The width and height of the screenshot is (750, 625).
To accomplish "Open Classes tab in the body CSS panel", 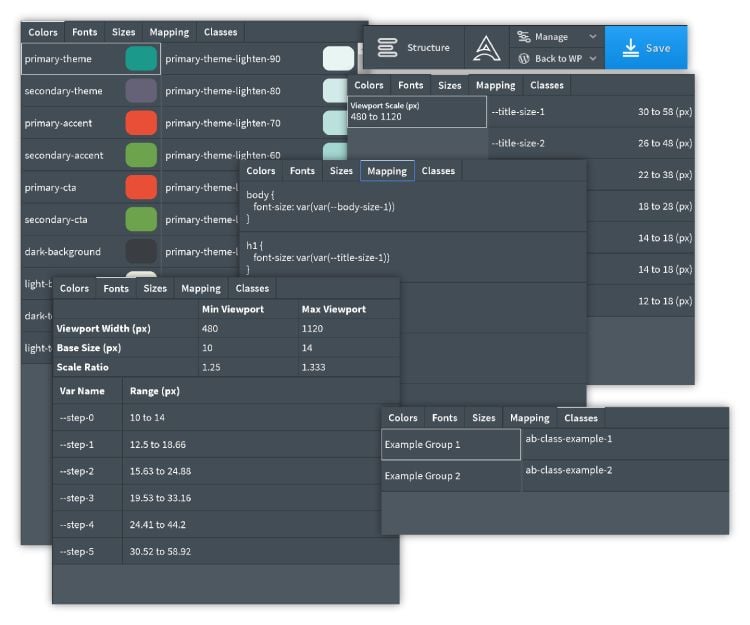I will click(438, 171).
